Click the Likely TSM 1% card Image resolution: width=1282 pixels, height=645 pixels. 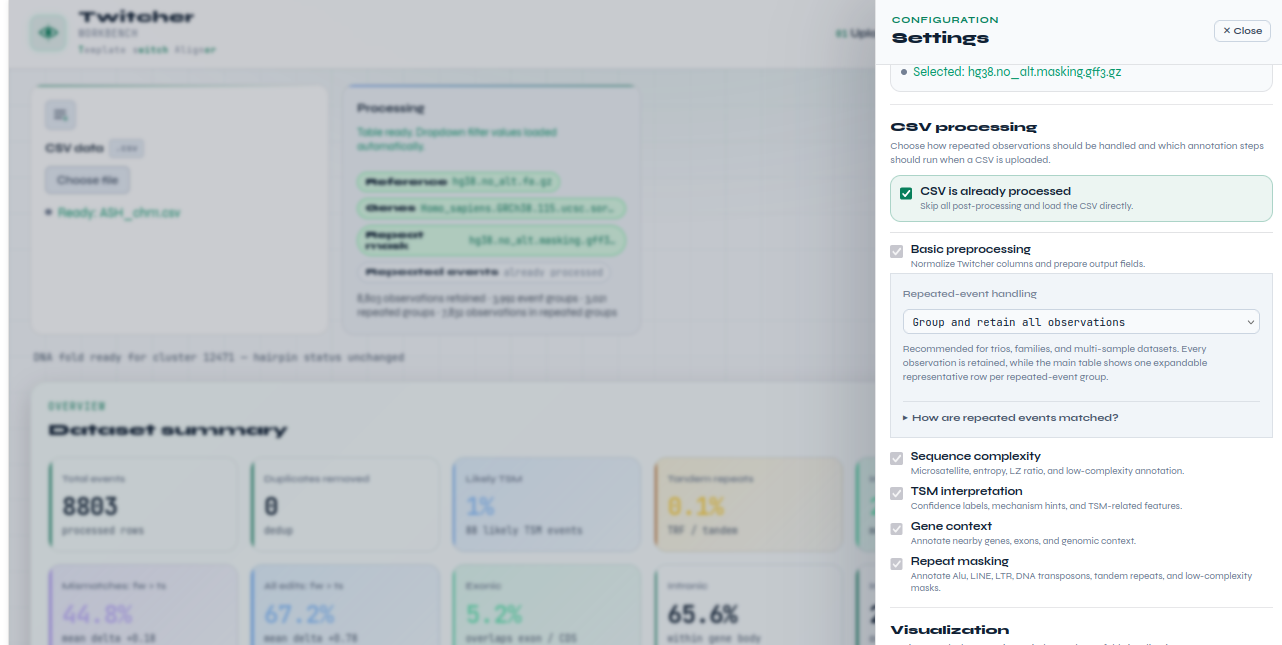(547, 504)
